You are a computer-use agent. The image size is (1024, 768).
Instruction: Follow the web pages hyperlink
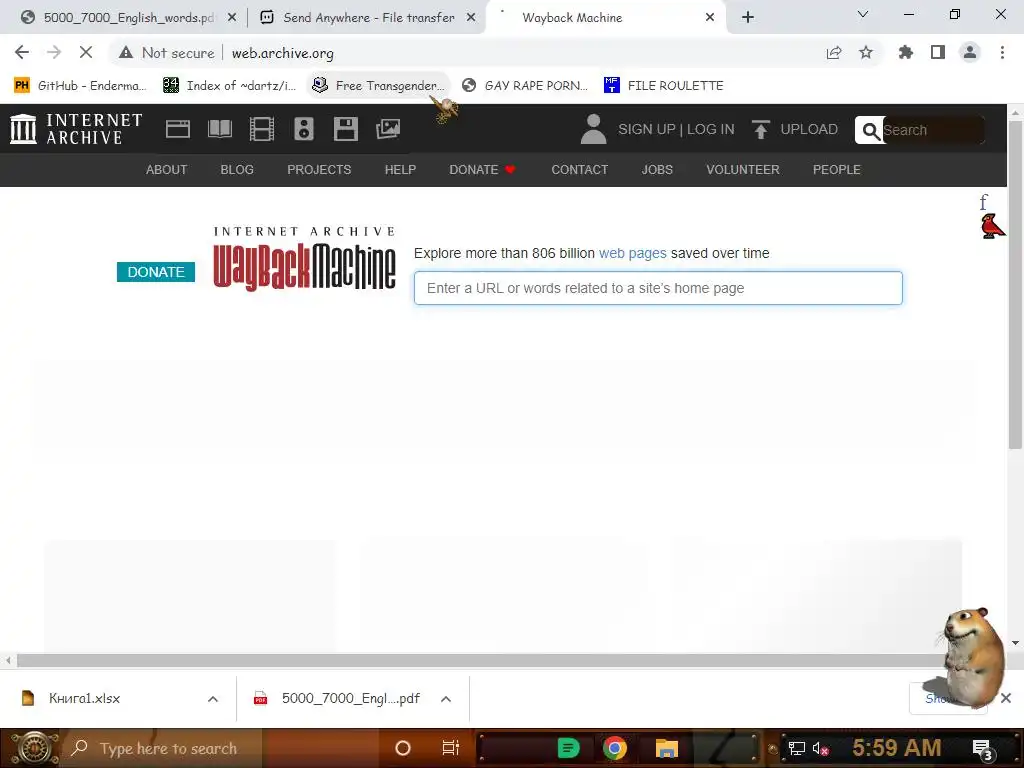point(633,253)
